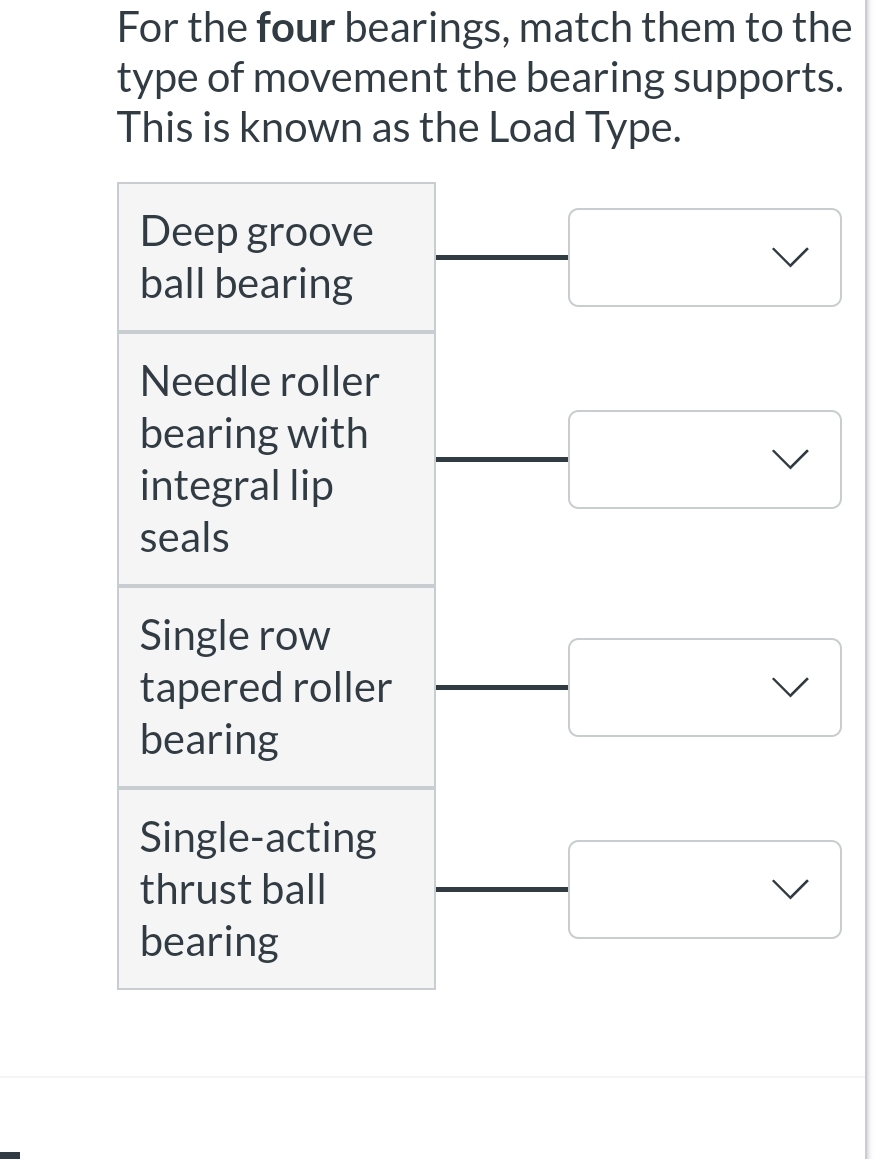Select the Deep groove ball bearing label box
Screen dimensions: 880x1159
[276, 256]
